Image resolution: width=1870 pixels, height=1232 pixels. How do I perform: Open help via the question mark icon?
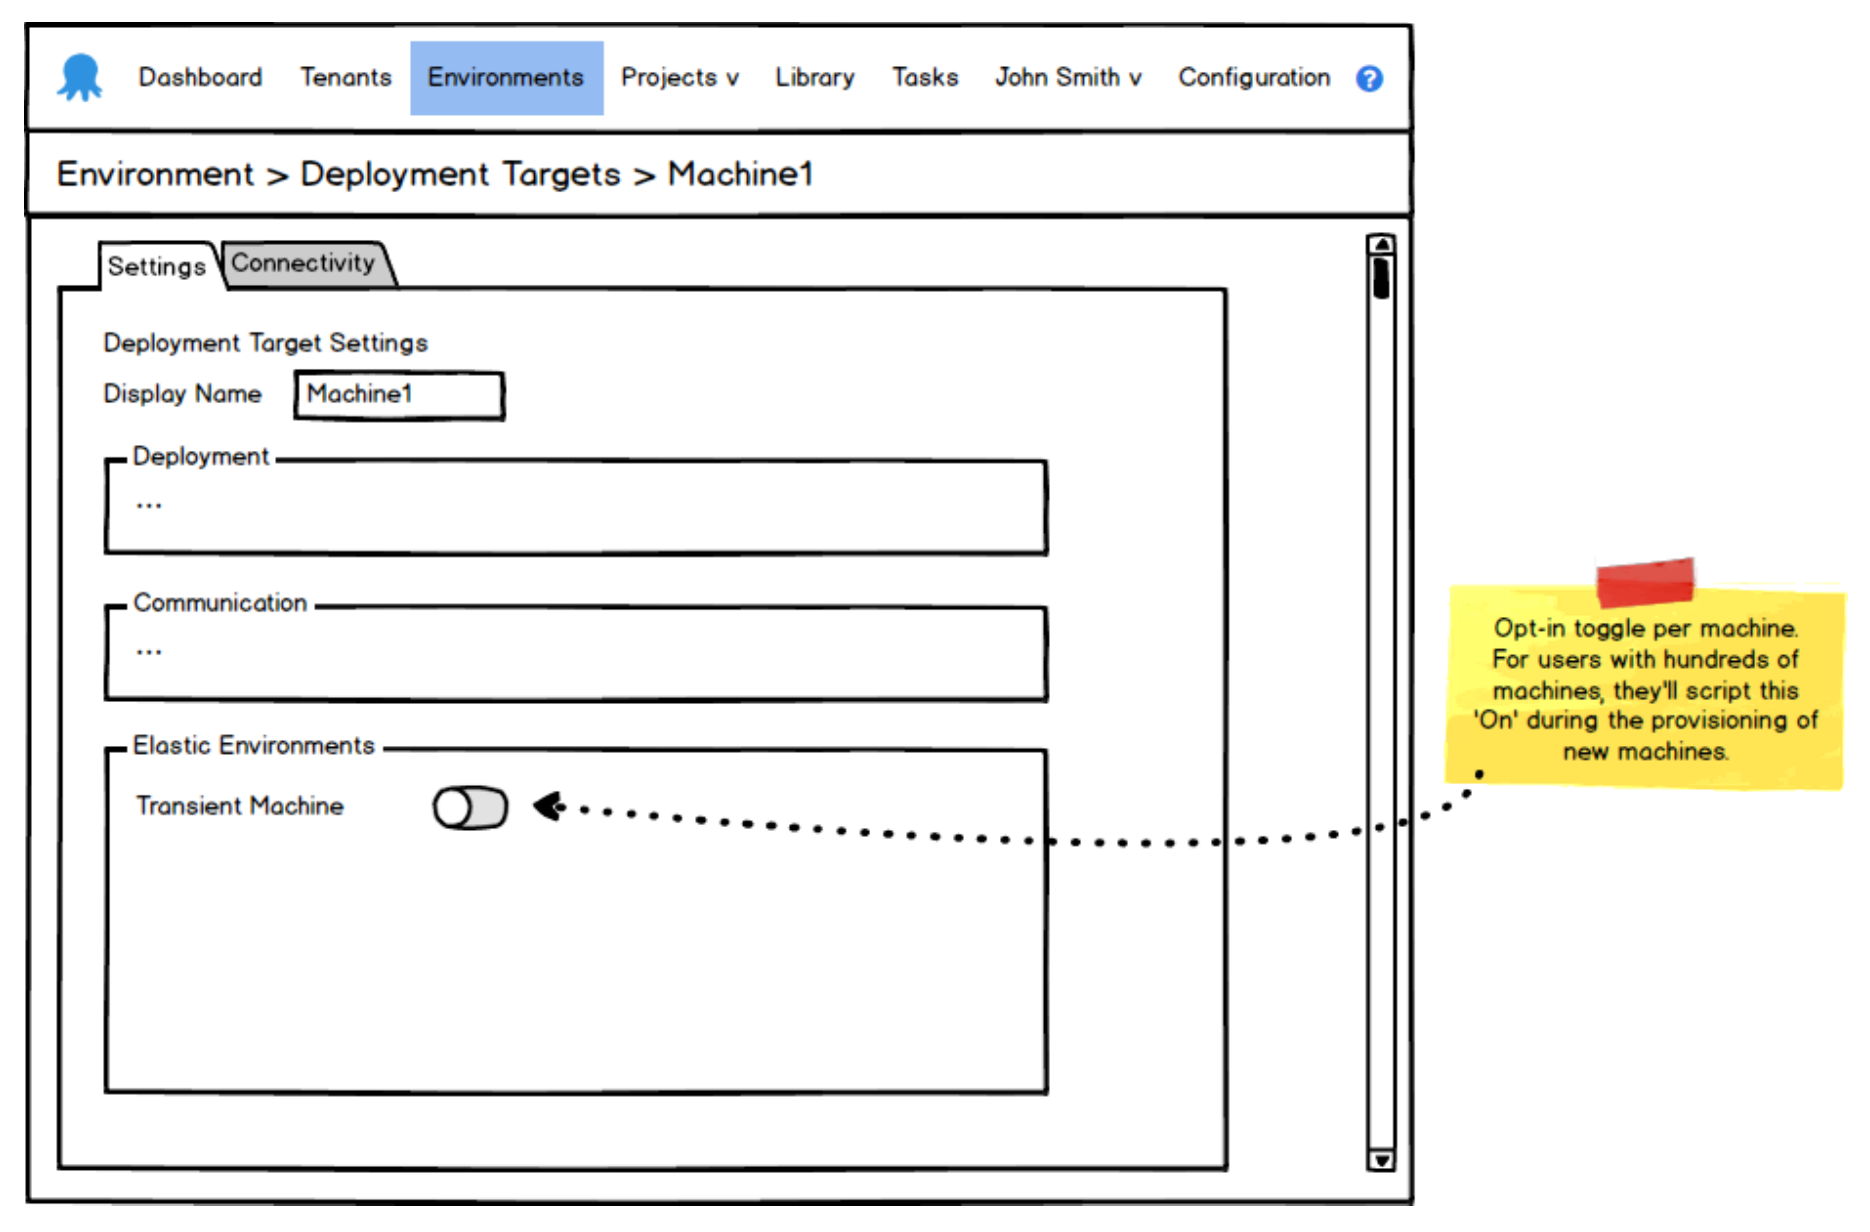click(x=1370, y=78)
